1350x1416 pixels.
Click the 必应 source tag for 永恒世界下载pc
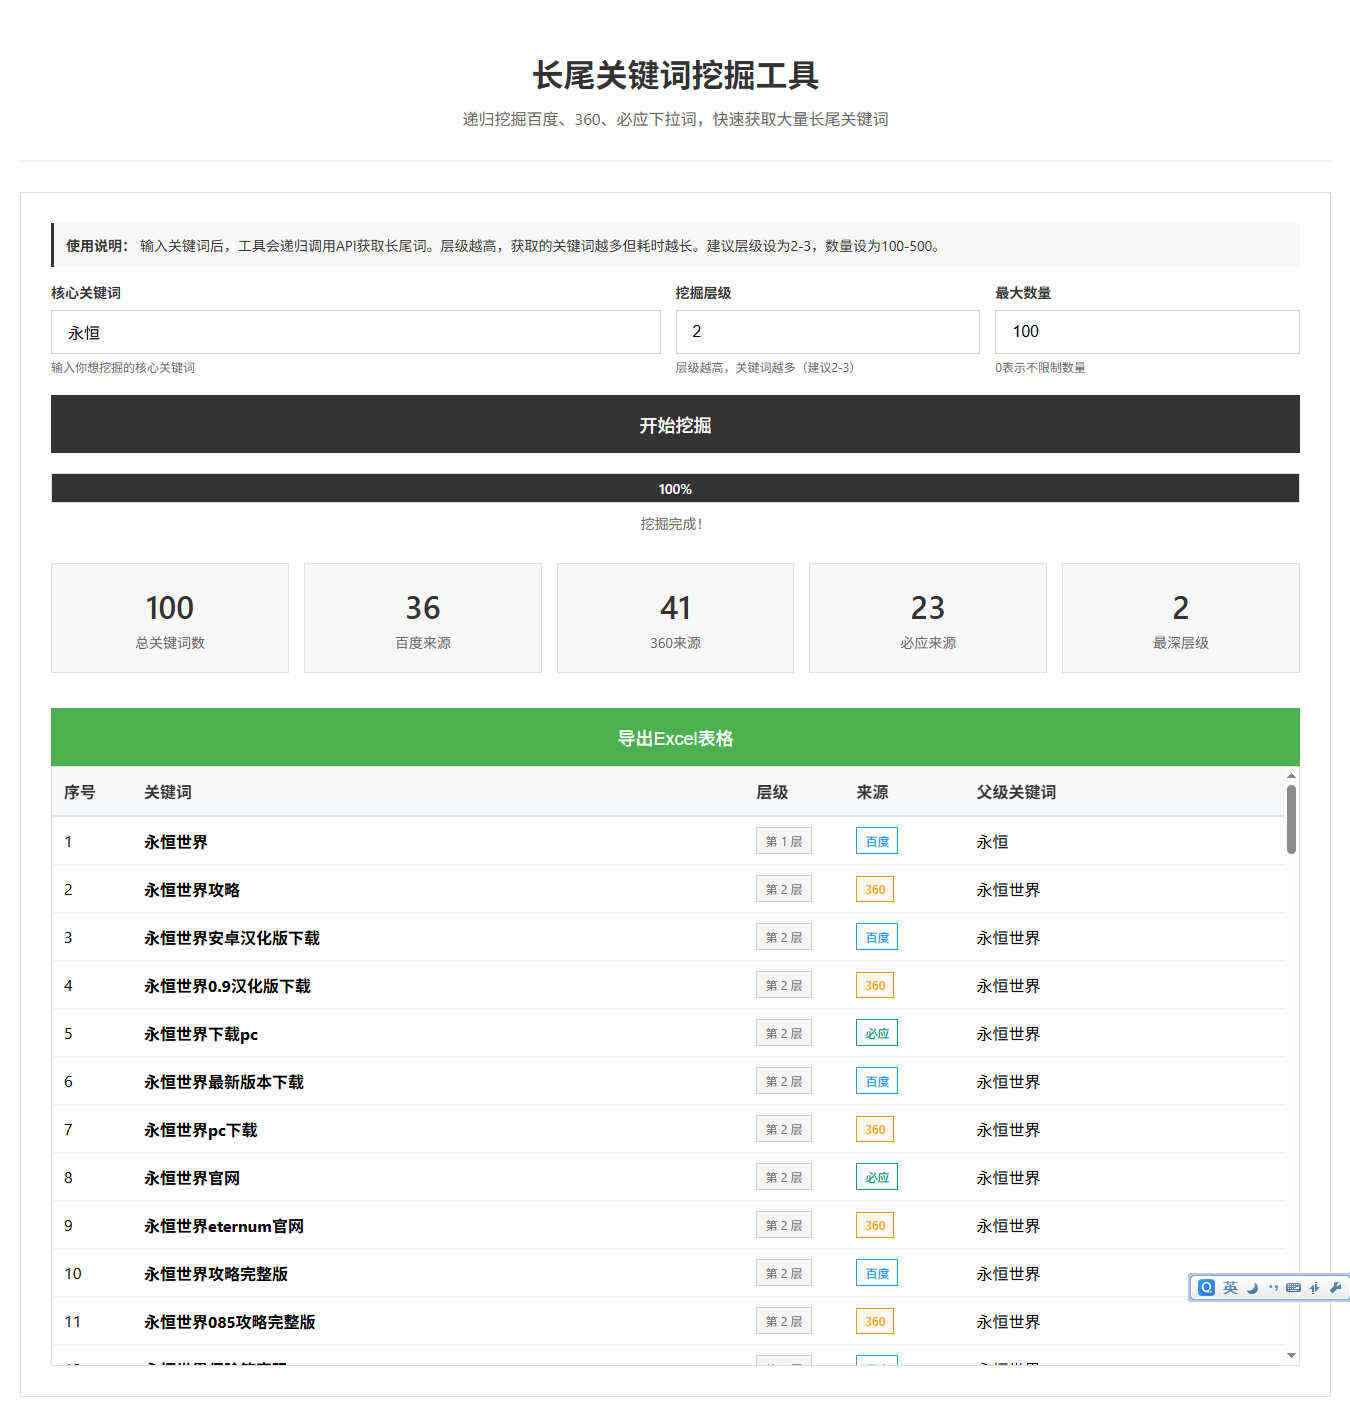876,1033
